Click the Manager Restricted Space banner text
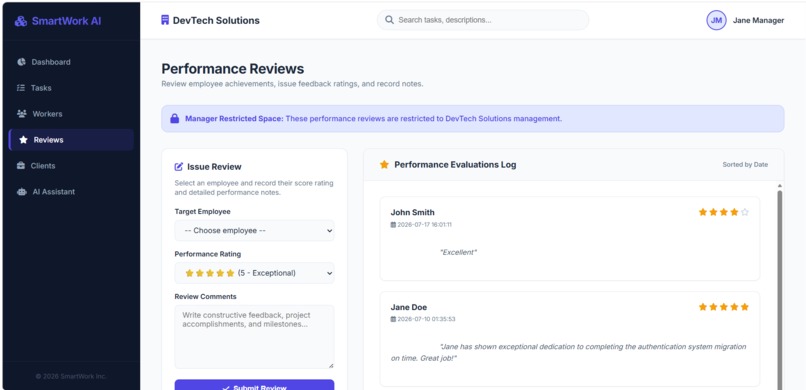The height and width of the screenshot is (390, 806). (374, 119)
